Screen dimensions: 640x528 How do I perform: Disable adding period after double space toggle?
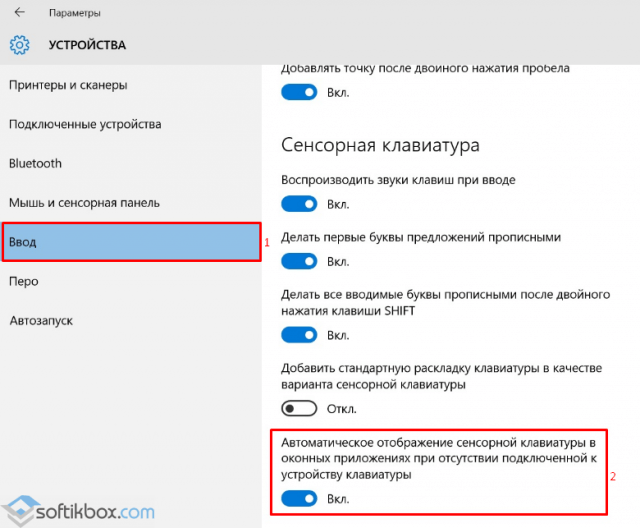[x=299, y=92]
